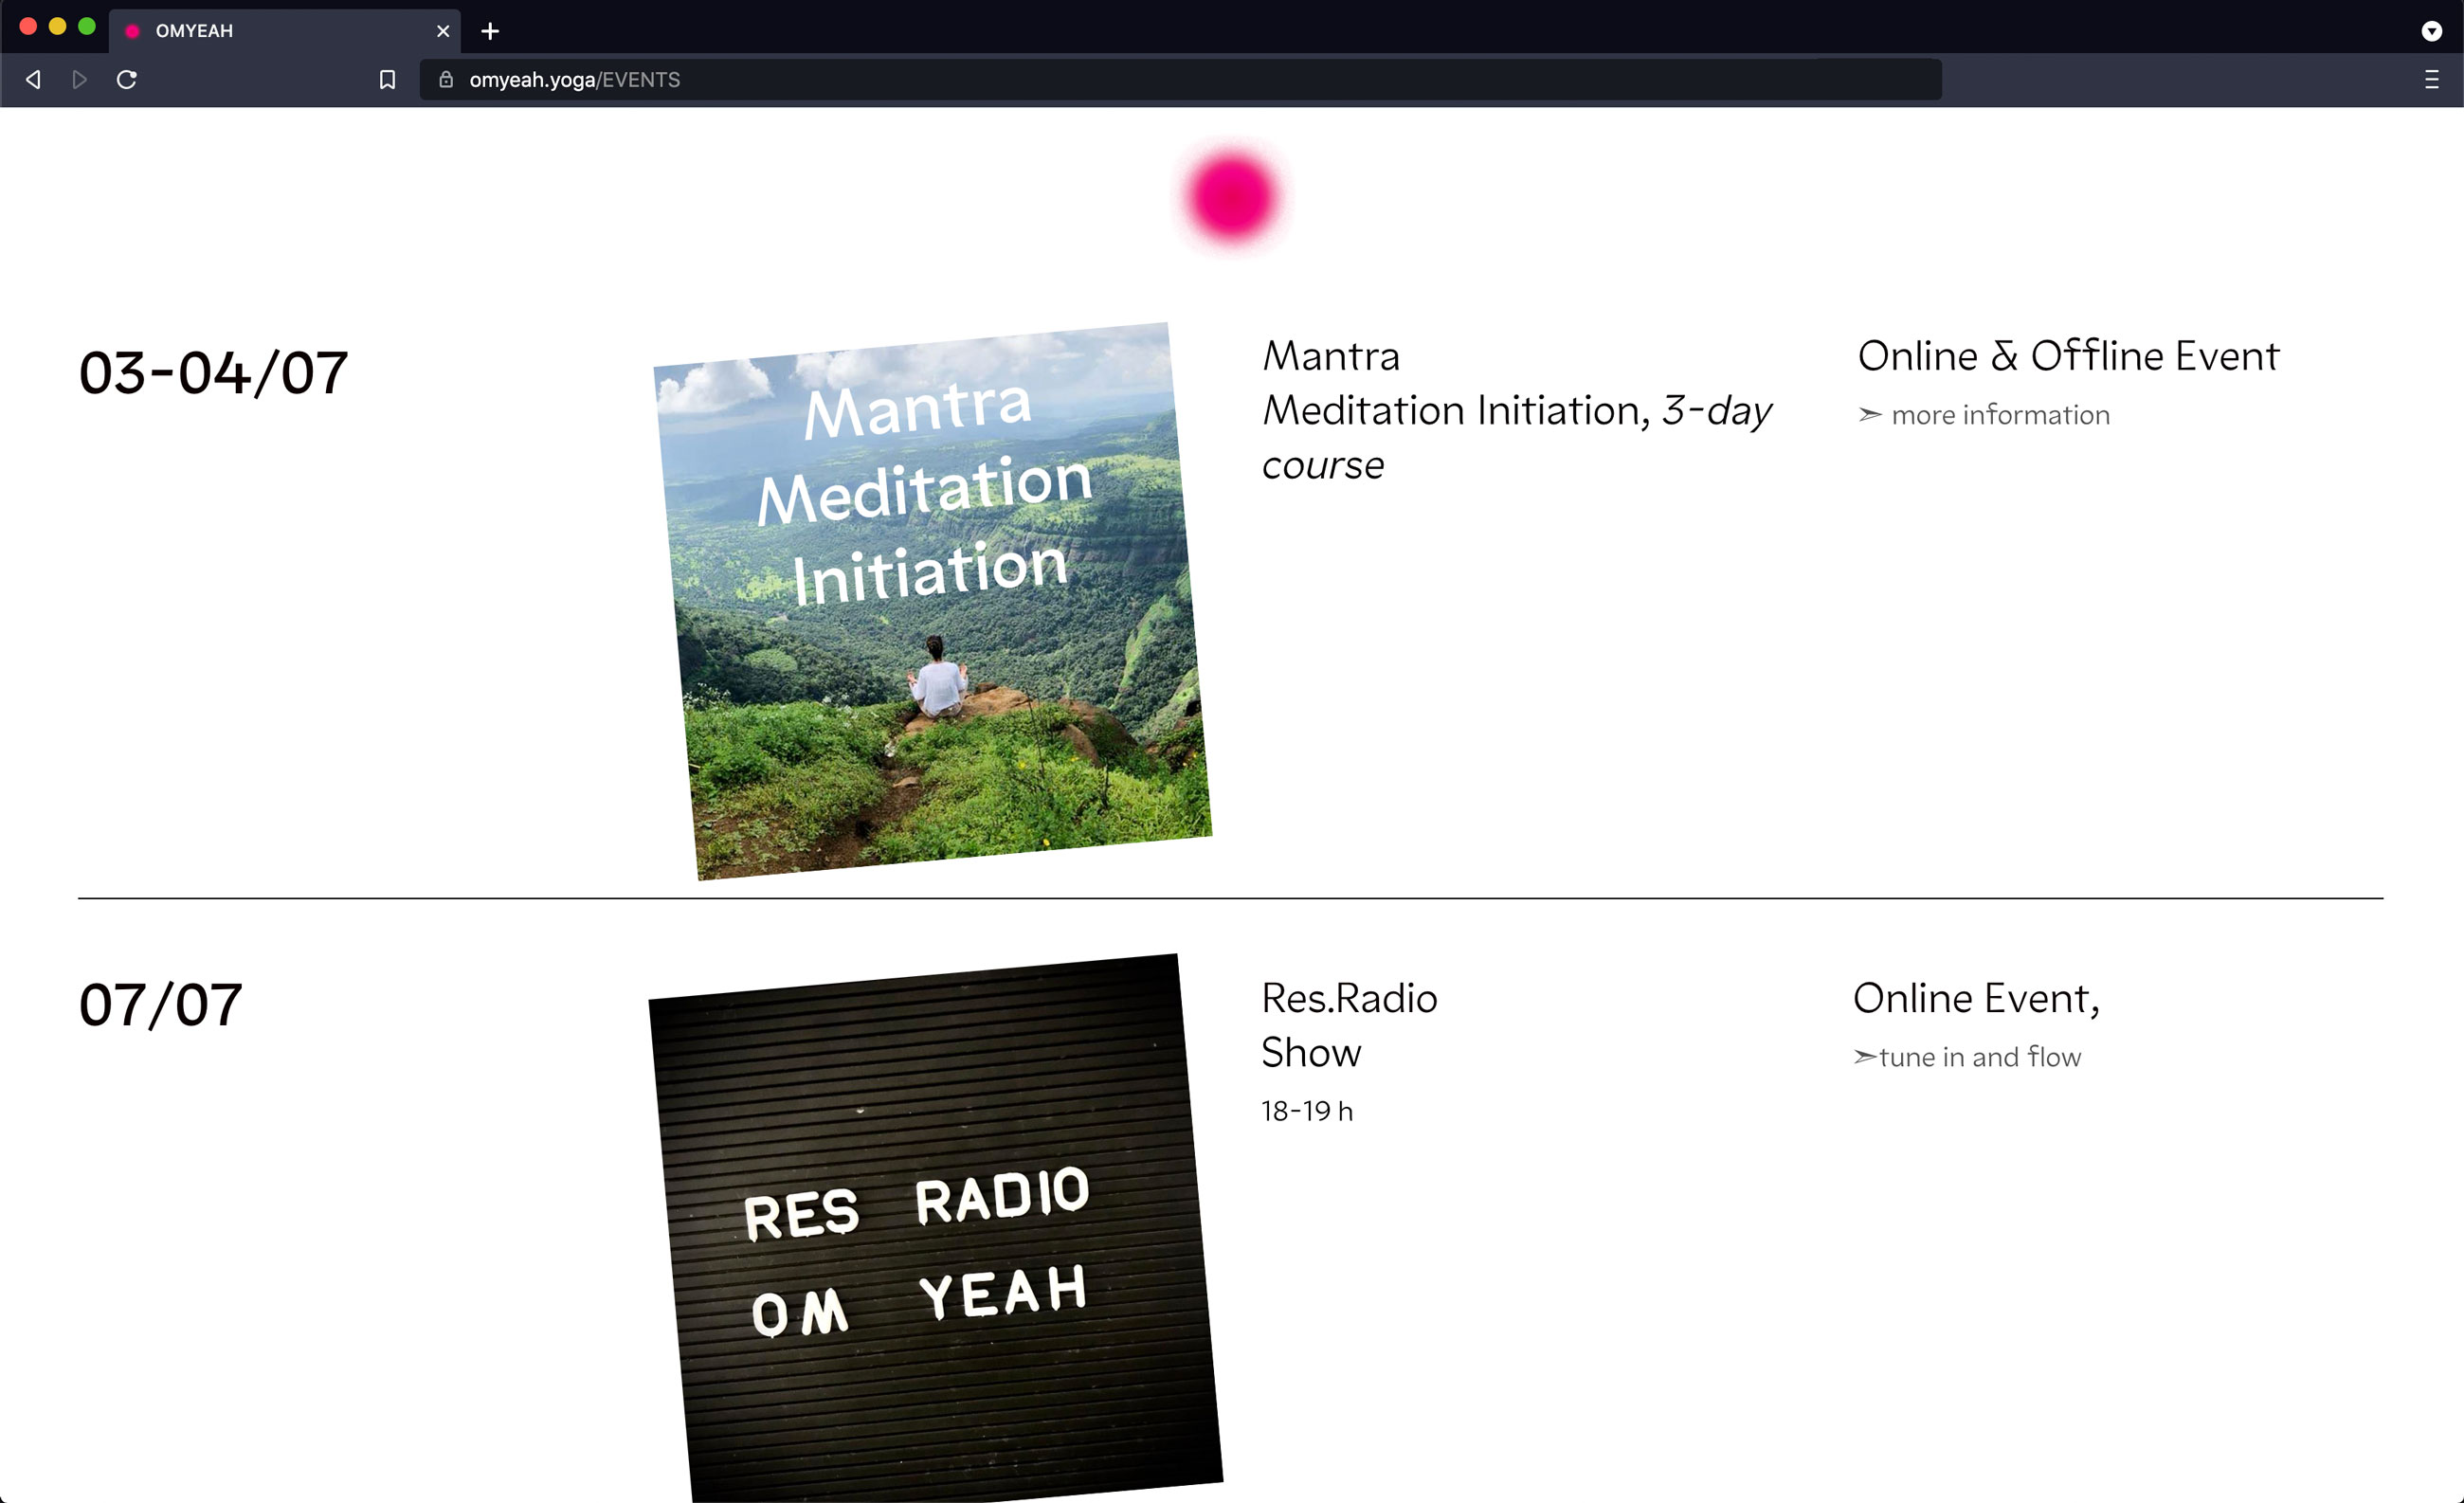Click the browser back arrow icon
2464x1503 pixels.
pyautogui.click(x=33, y=80)
